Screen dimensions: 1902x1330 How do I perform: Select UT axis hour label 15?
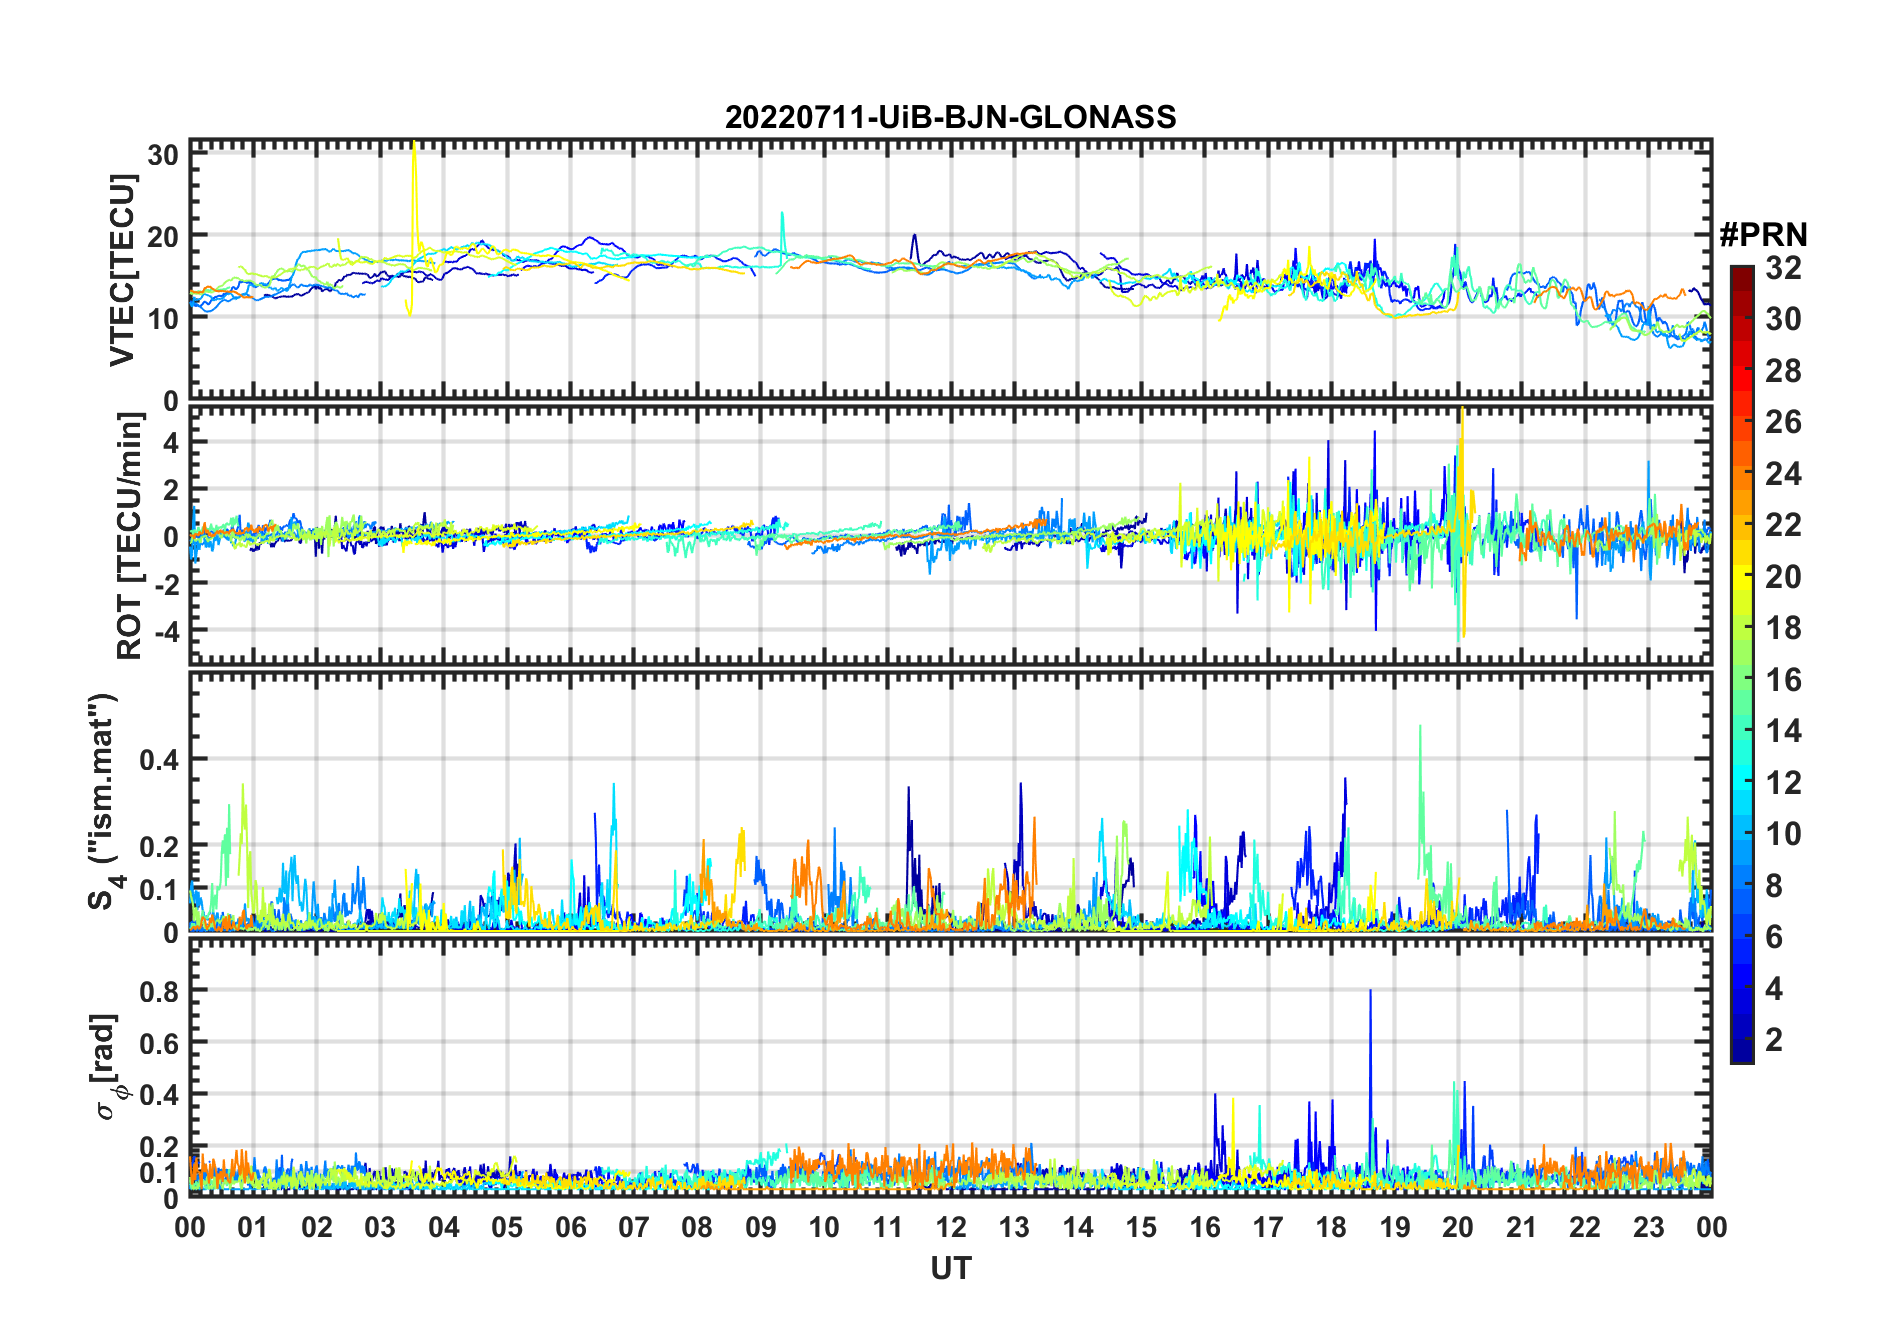1141,1227
